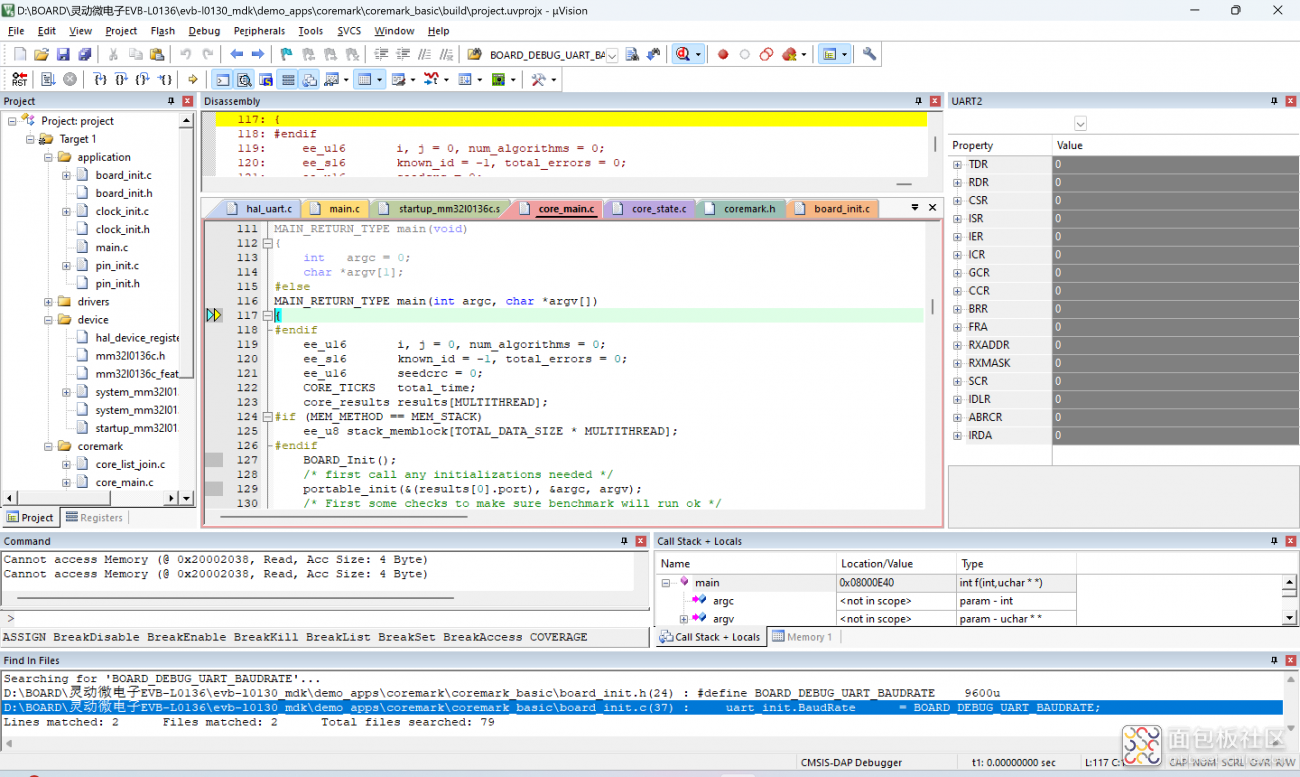The height and width of the screenshot is (777, 1300).
Task: Collapse code fold at line 117
Action: 267,315
